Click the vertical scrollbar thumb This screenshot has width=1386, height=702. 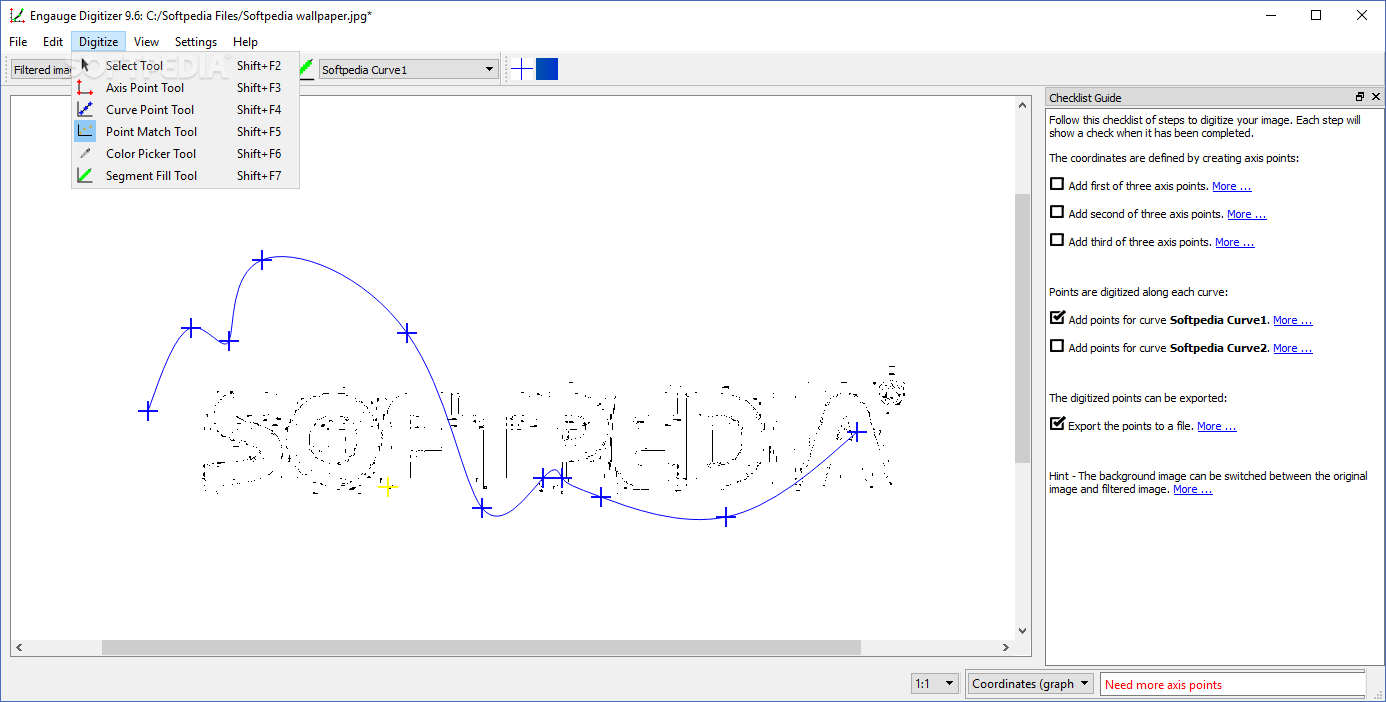tap(1022, 328)
